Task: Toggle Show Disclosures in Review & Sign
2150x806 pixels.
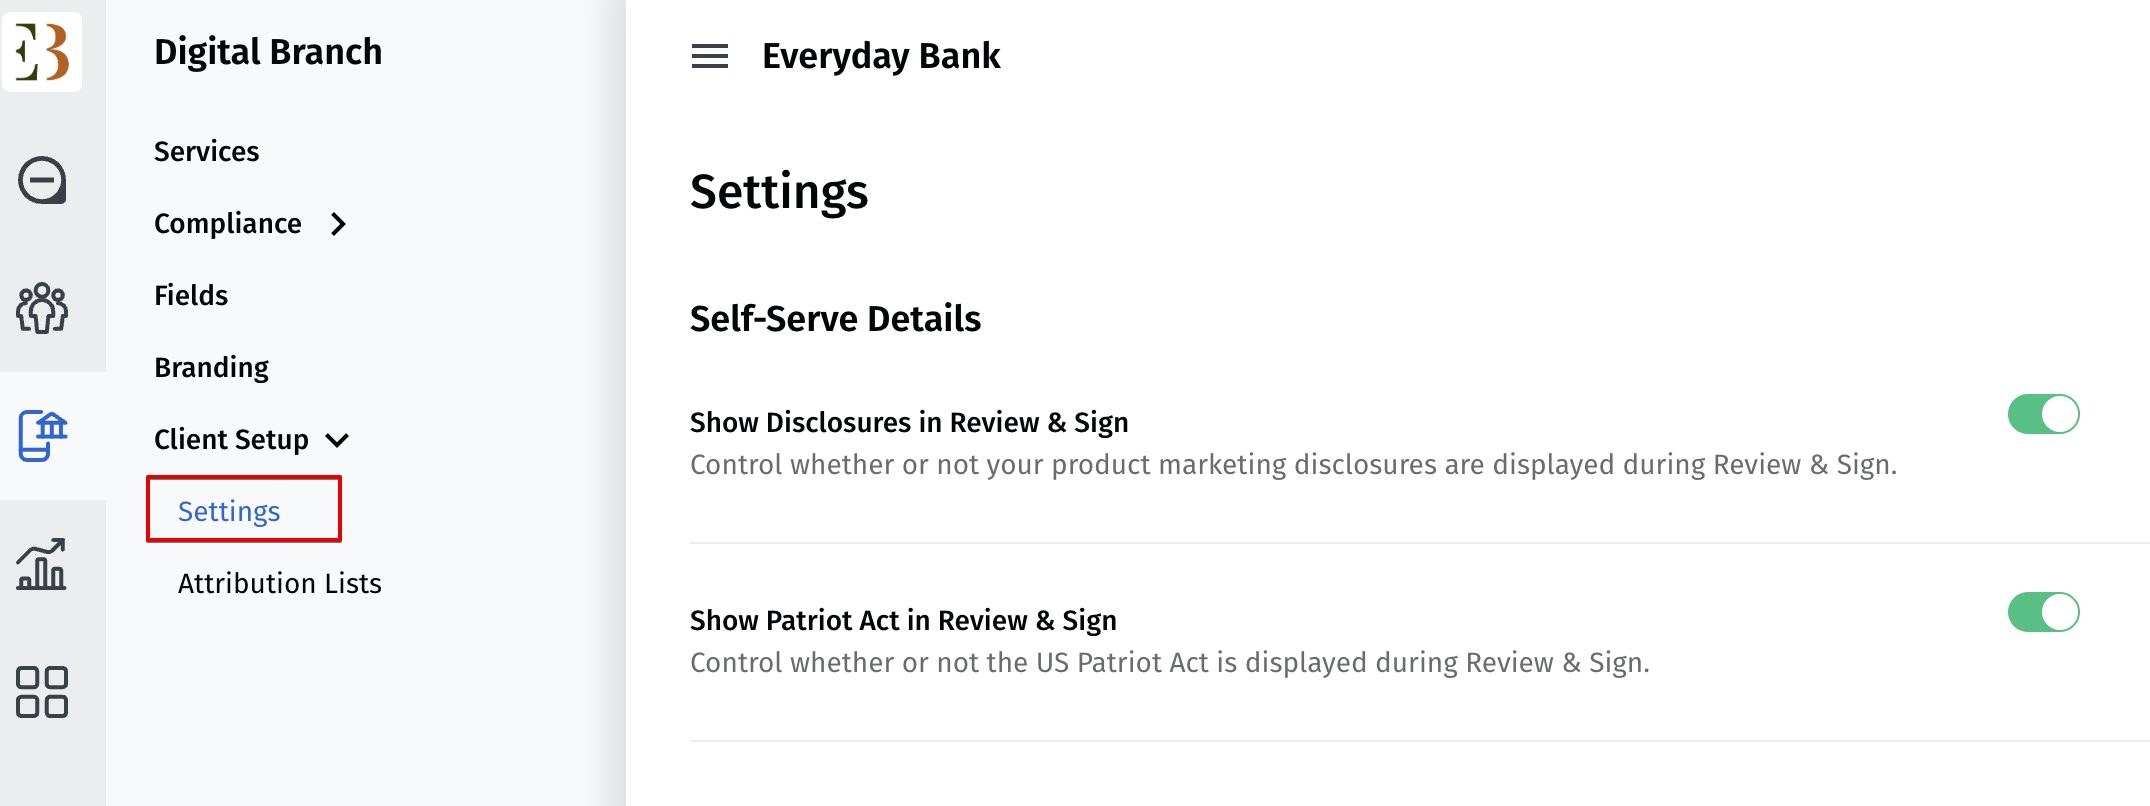Action: [x=2043, y=414]
